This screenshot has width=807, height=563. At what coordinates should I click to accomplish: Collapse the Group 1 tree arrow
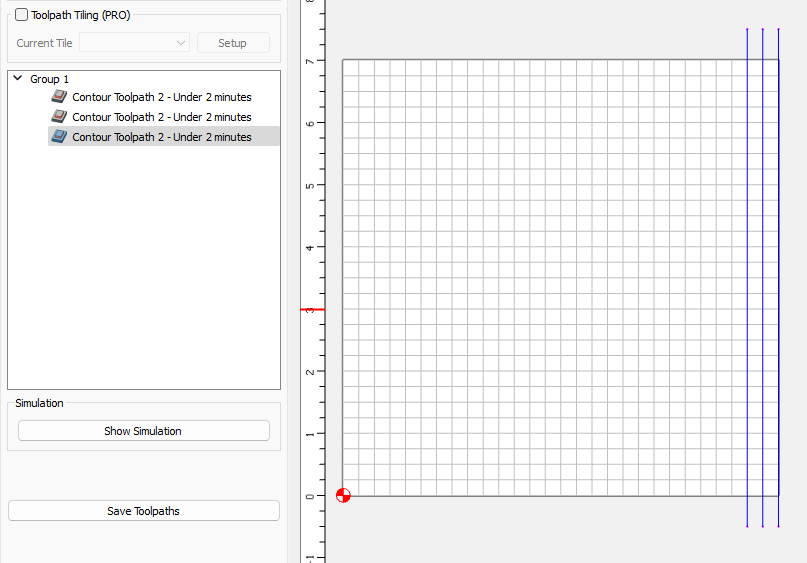point(18,78)
